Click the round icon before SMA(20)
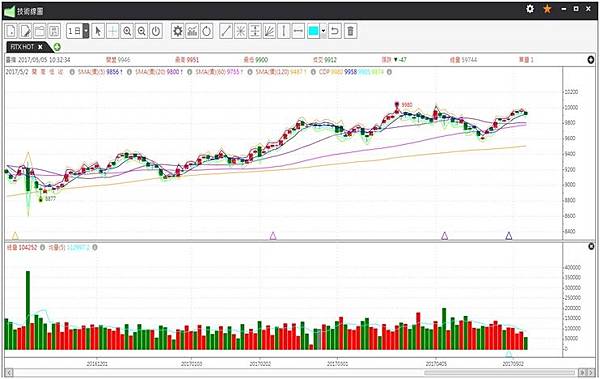 tap(129, 72)
